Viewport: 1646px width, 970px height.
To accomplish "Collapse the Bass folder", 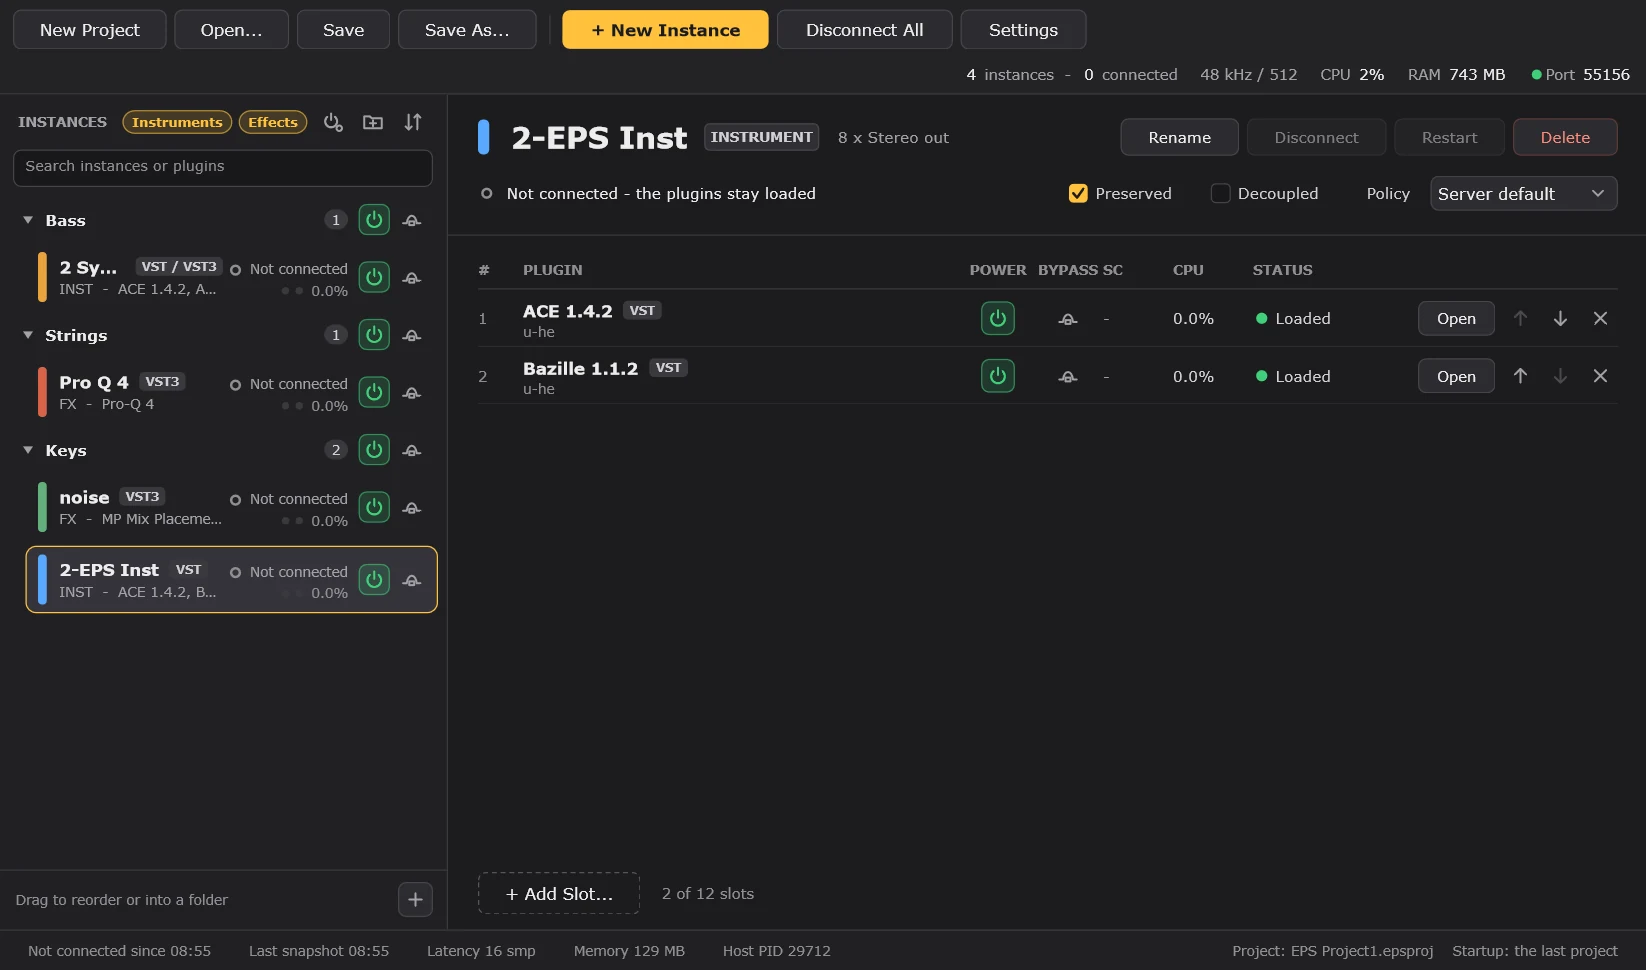I will tap(28, 220).
